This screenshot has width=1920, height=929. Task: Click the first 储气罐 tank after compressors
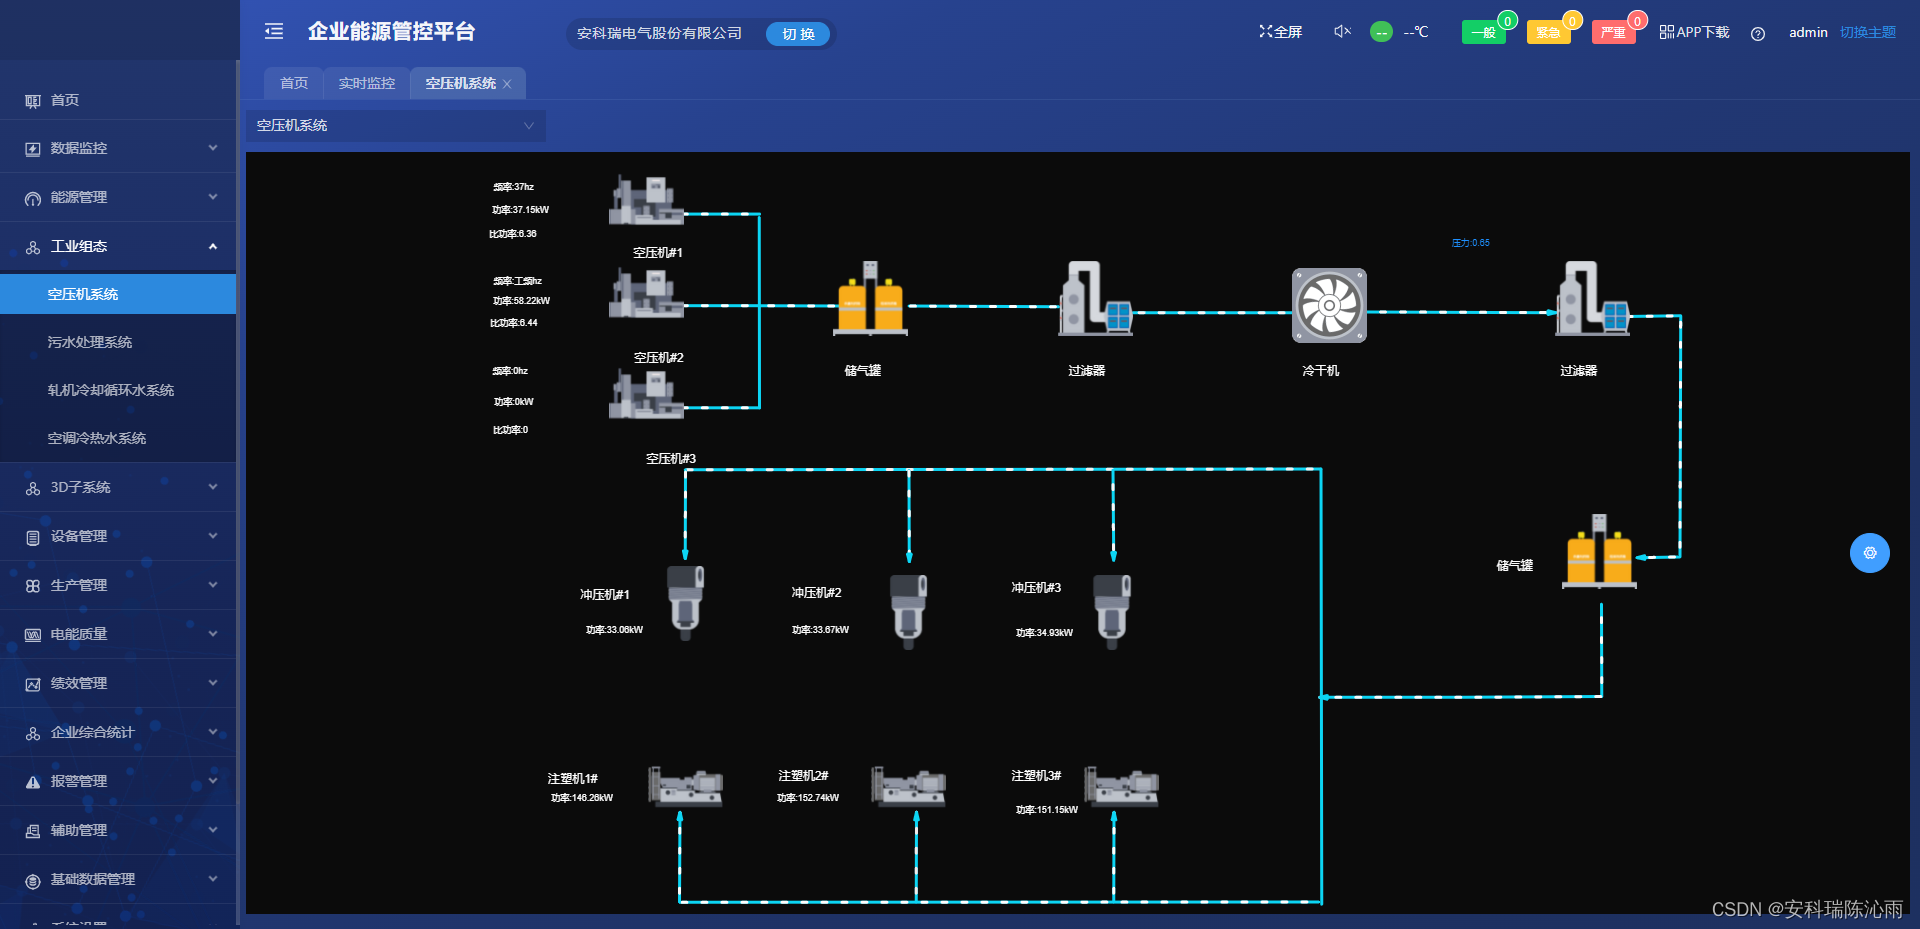(870, 298)
